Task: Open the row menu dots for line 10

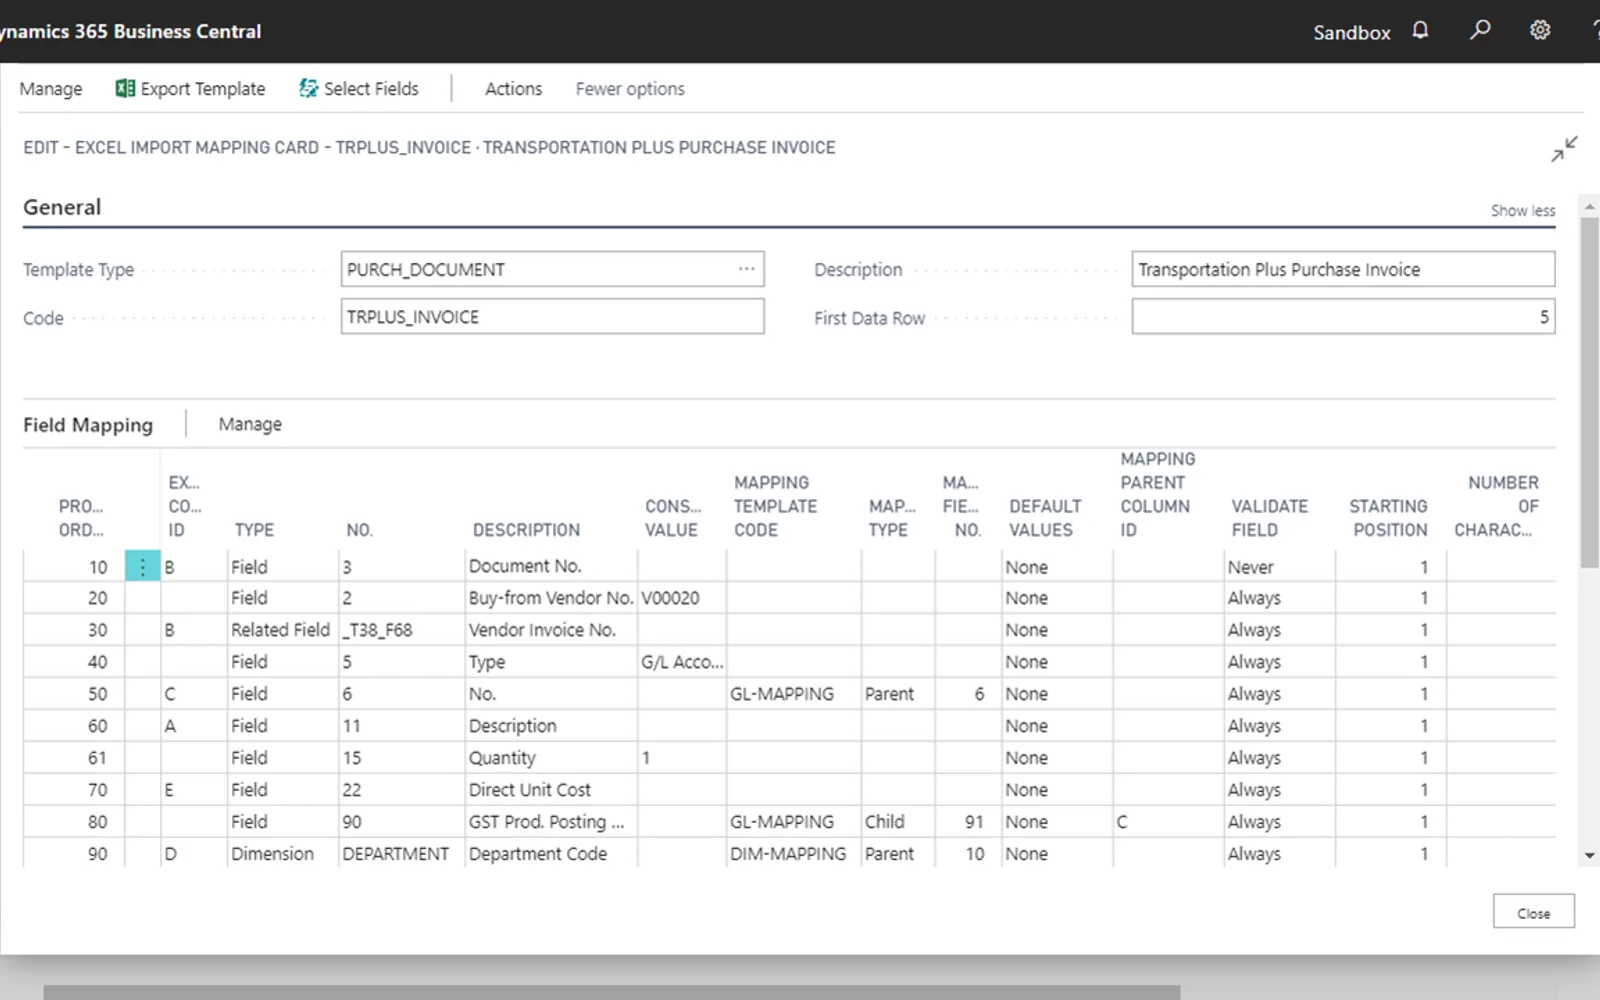Action: point(143,567)
